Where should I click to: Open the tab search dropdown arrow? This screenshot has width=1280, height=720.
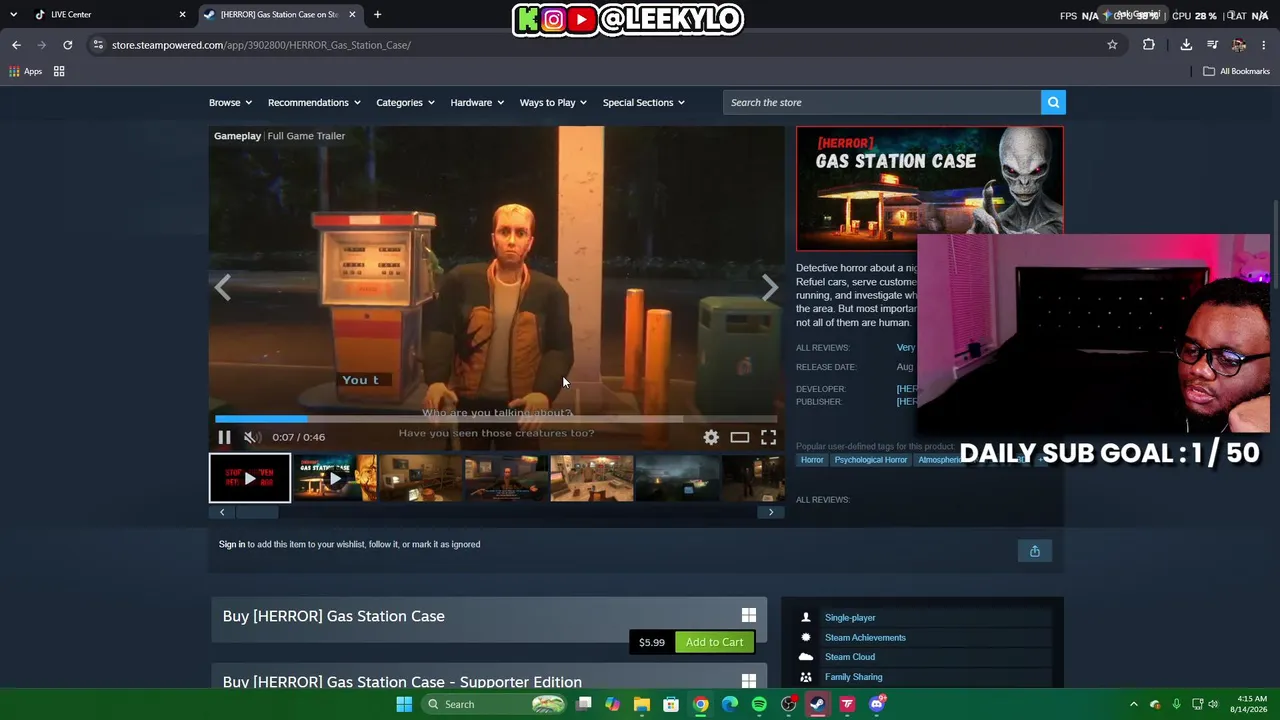pyautogui.click(x=13, y=15)
